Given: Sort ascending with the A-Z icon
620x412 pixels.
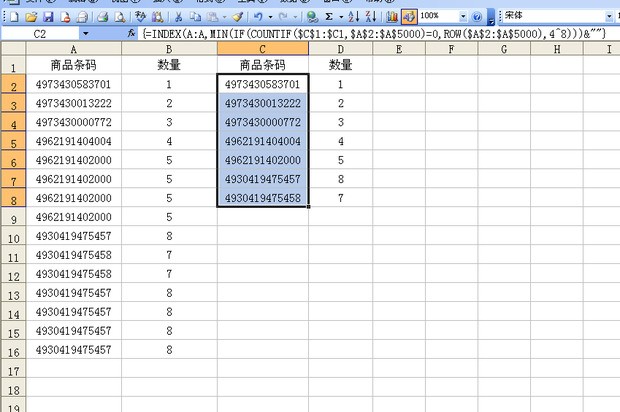Looking at the screenshot, I should coord(354,17).
